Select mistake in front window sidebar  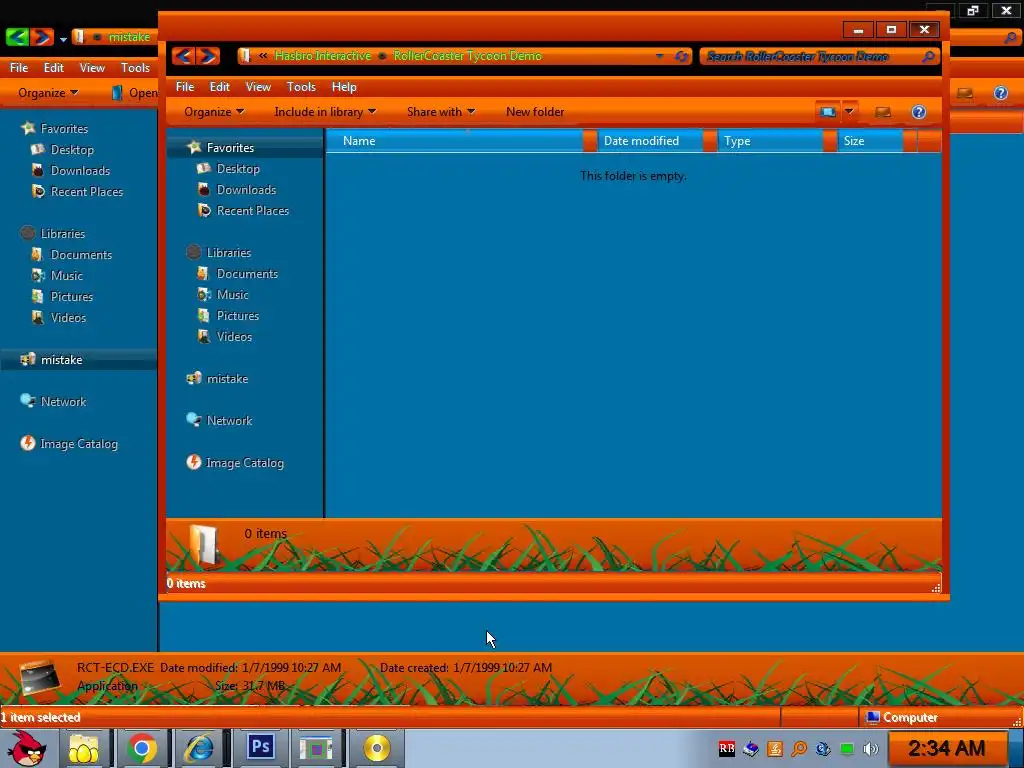coord(227,379)
